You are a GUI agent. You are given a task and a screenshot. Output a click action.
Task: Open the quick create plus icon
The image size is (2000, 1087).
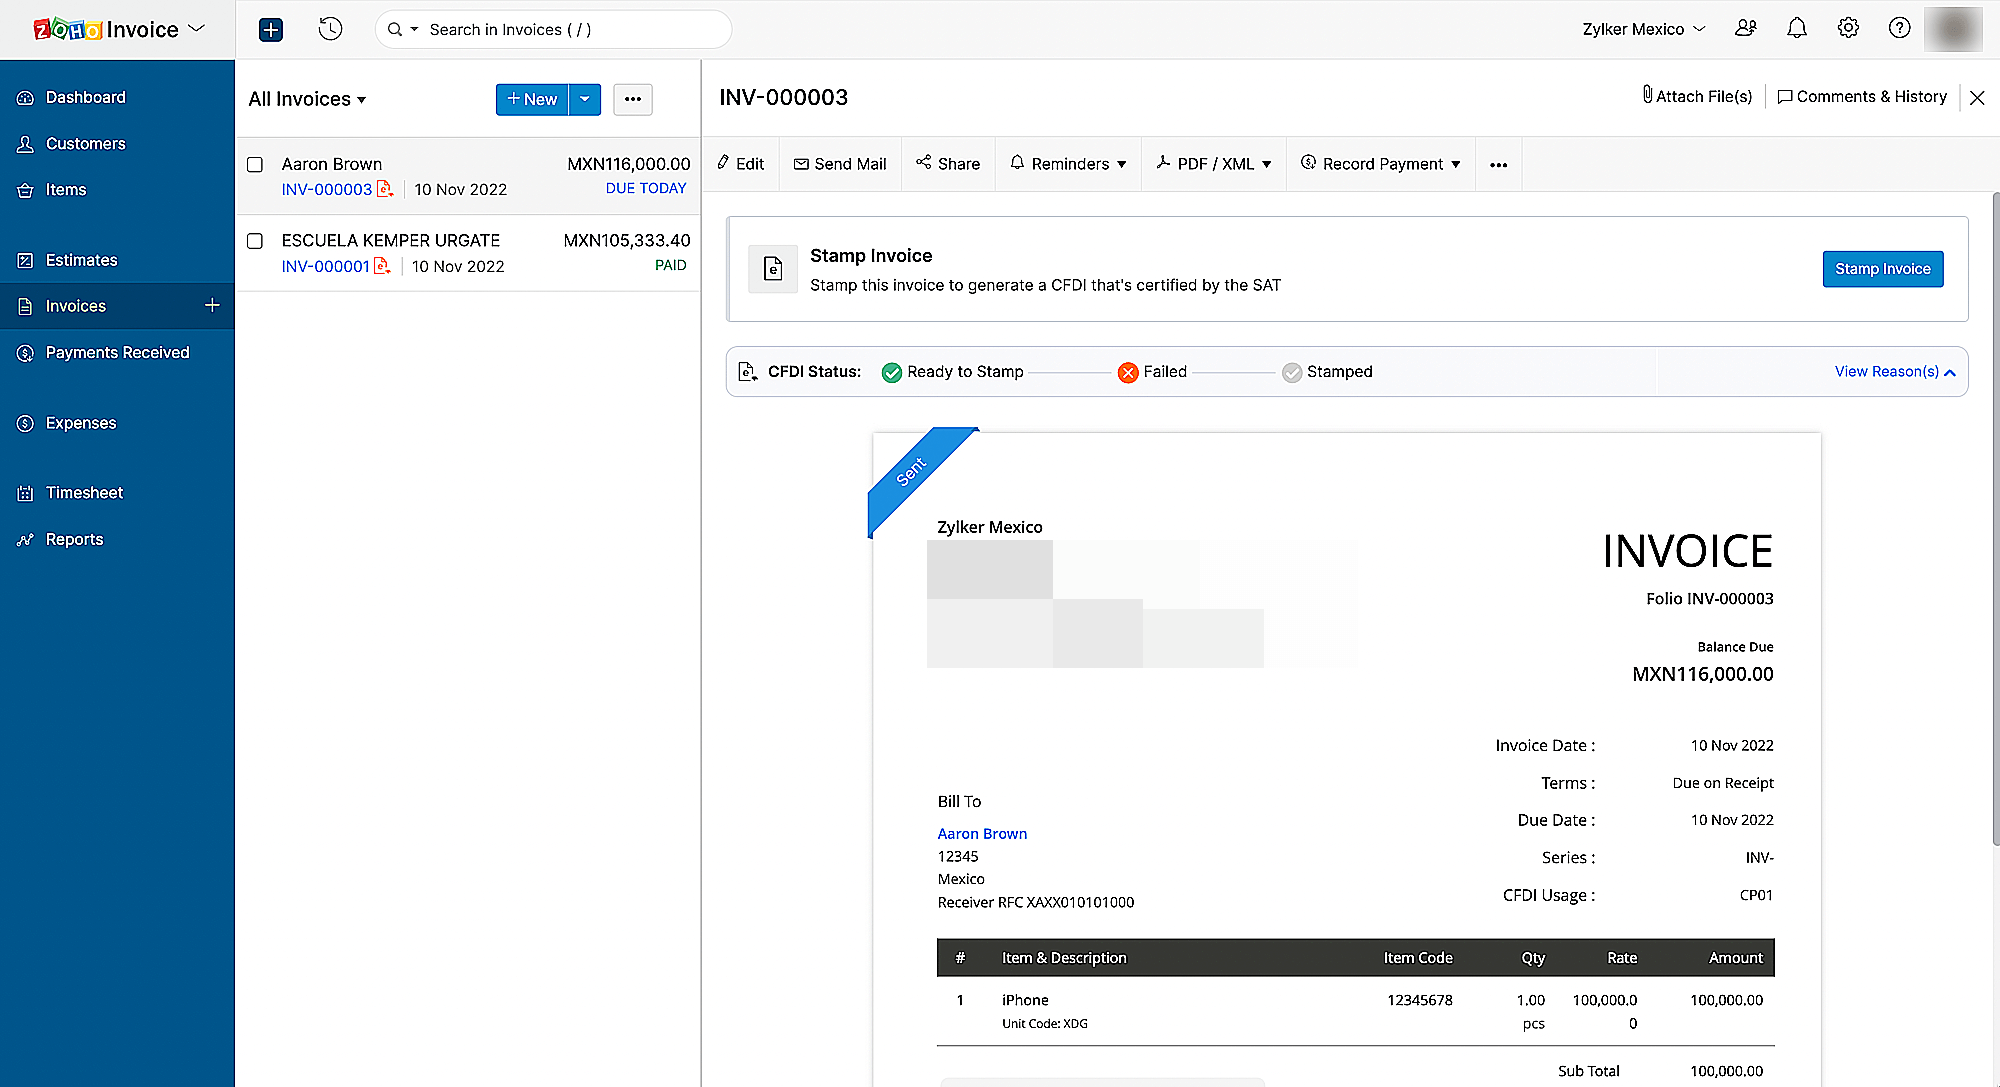[270, 29]
